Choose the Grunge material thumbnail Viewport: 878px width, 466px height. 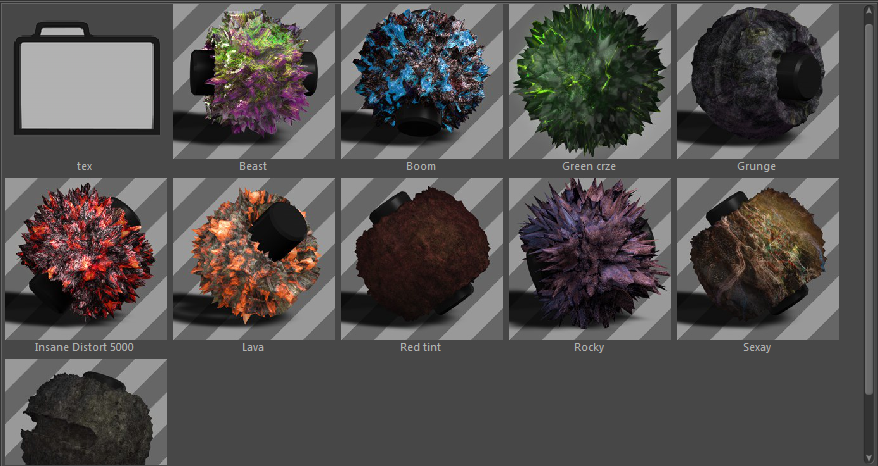tap(757, 82)
